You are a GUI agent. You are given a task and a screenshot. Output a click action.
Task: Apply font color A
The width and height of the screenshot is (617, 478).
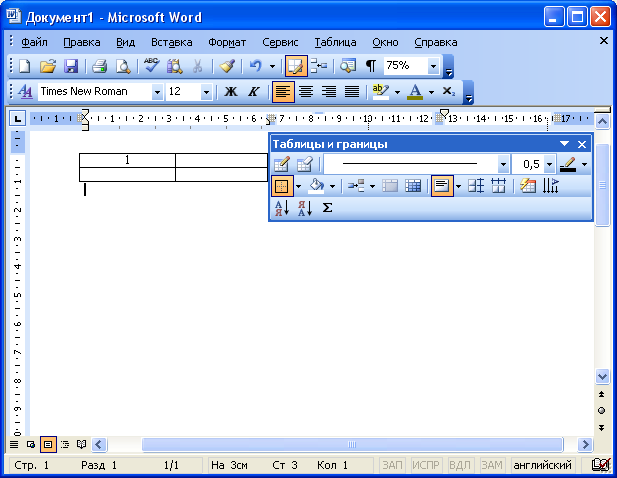tap(415, 92)
